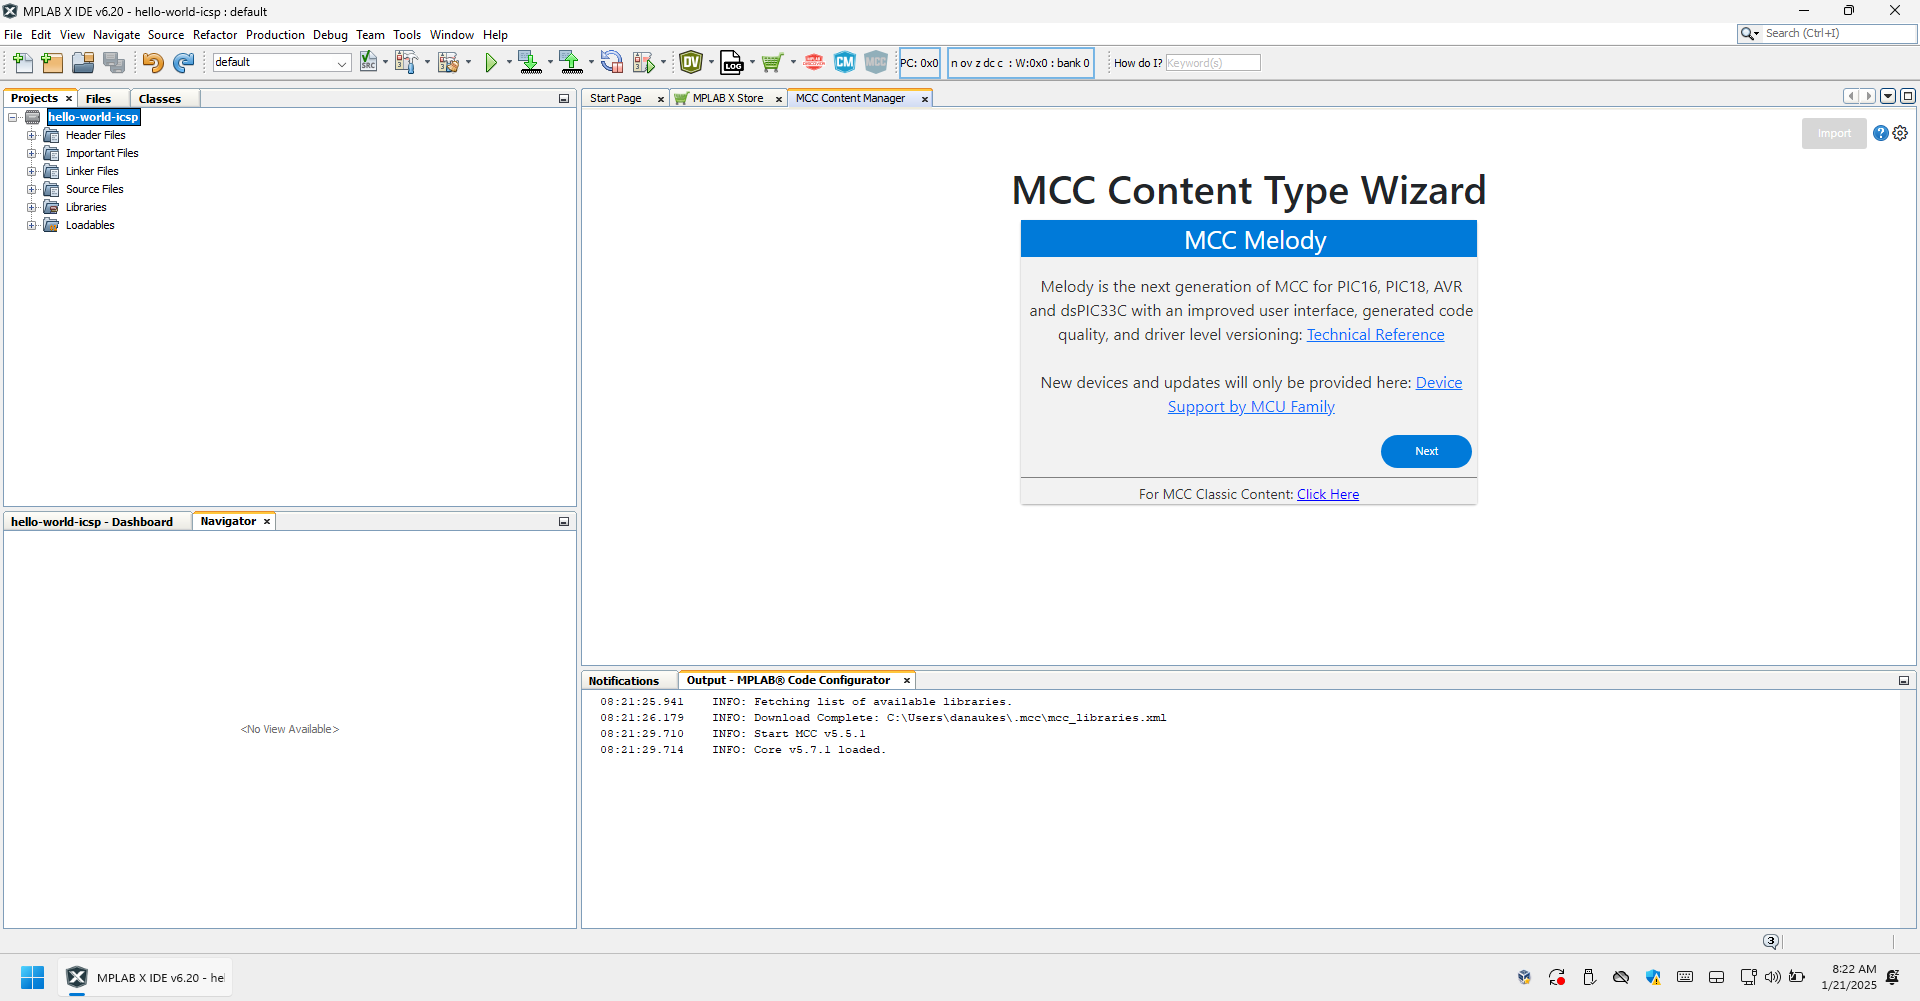Show the open documents list dropdown
The width and height of the screenshot is (1920, 1001).
coord(1888,96)
